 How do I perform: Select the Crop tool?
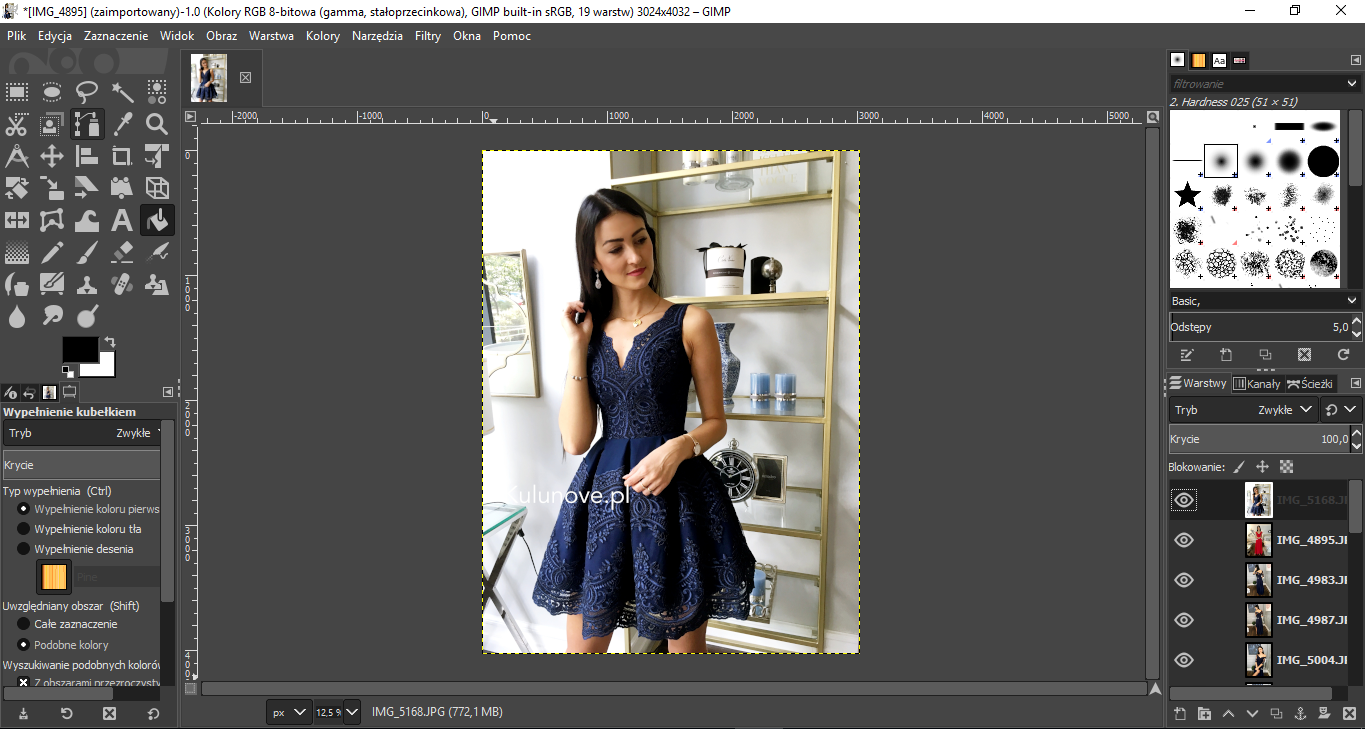[x=122, y=157]
